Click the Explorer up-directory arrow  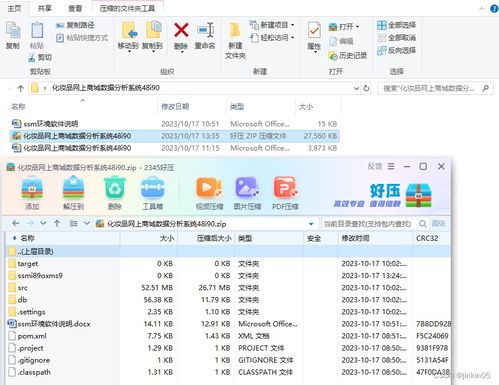[x=21, y=88]
